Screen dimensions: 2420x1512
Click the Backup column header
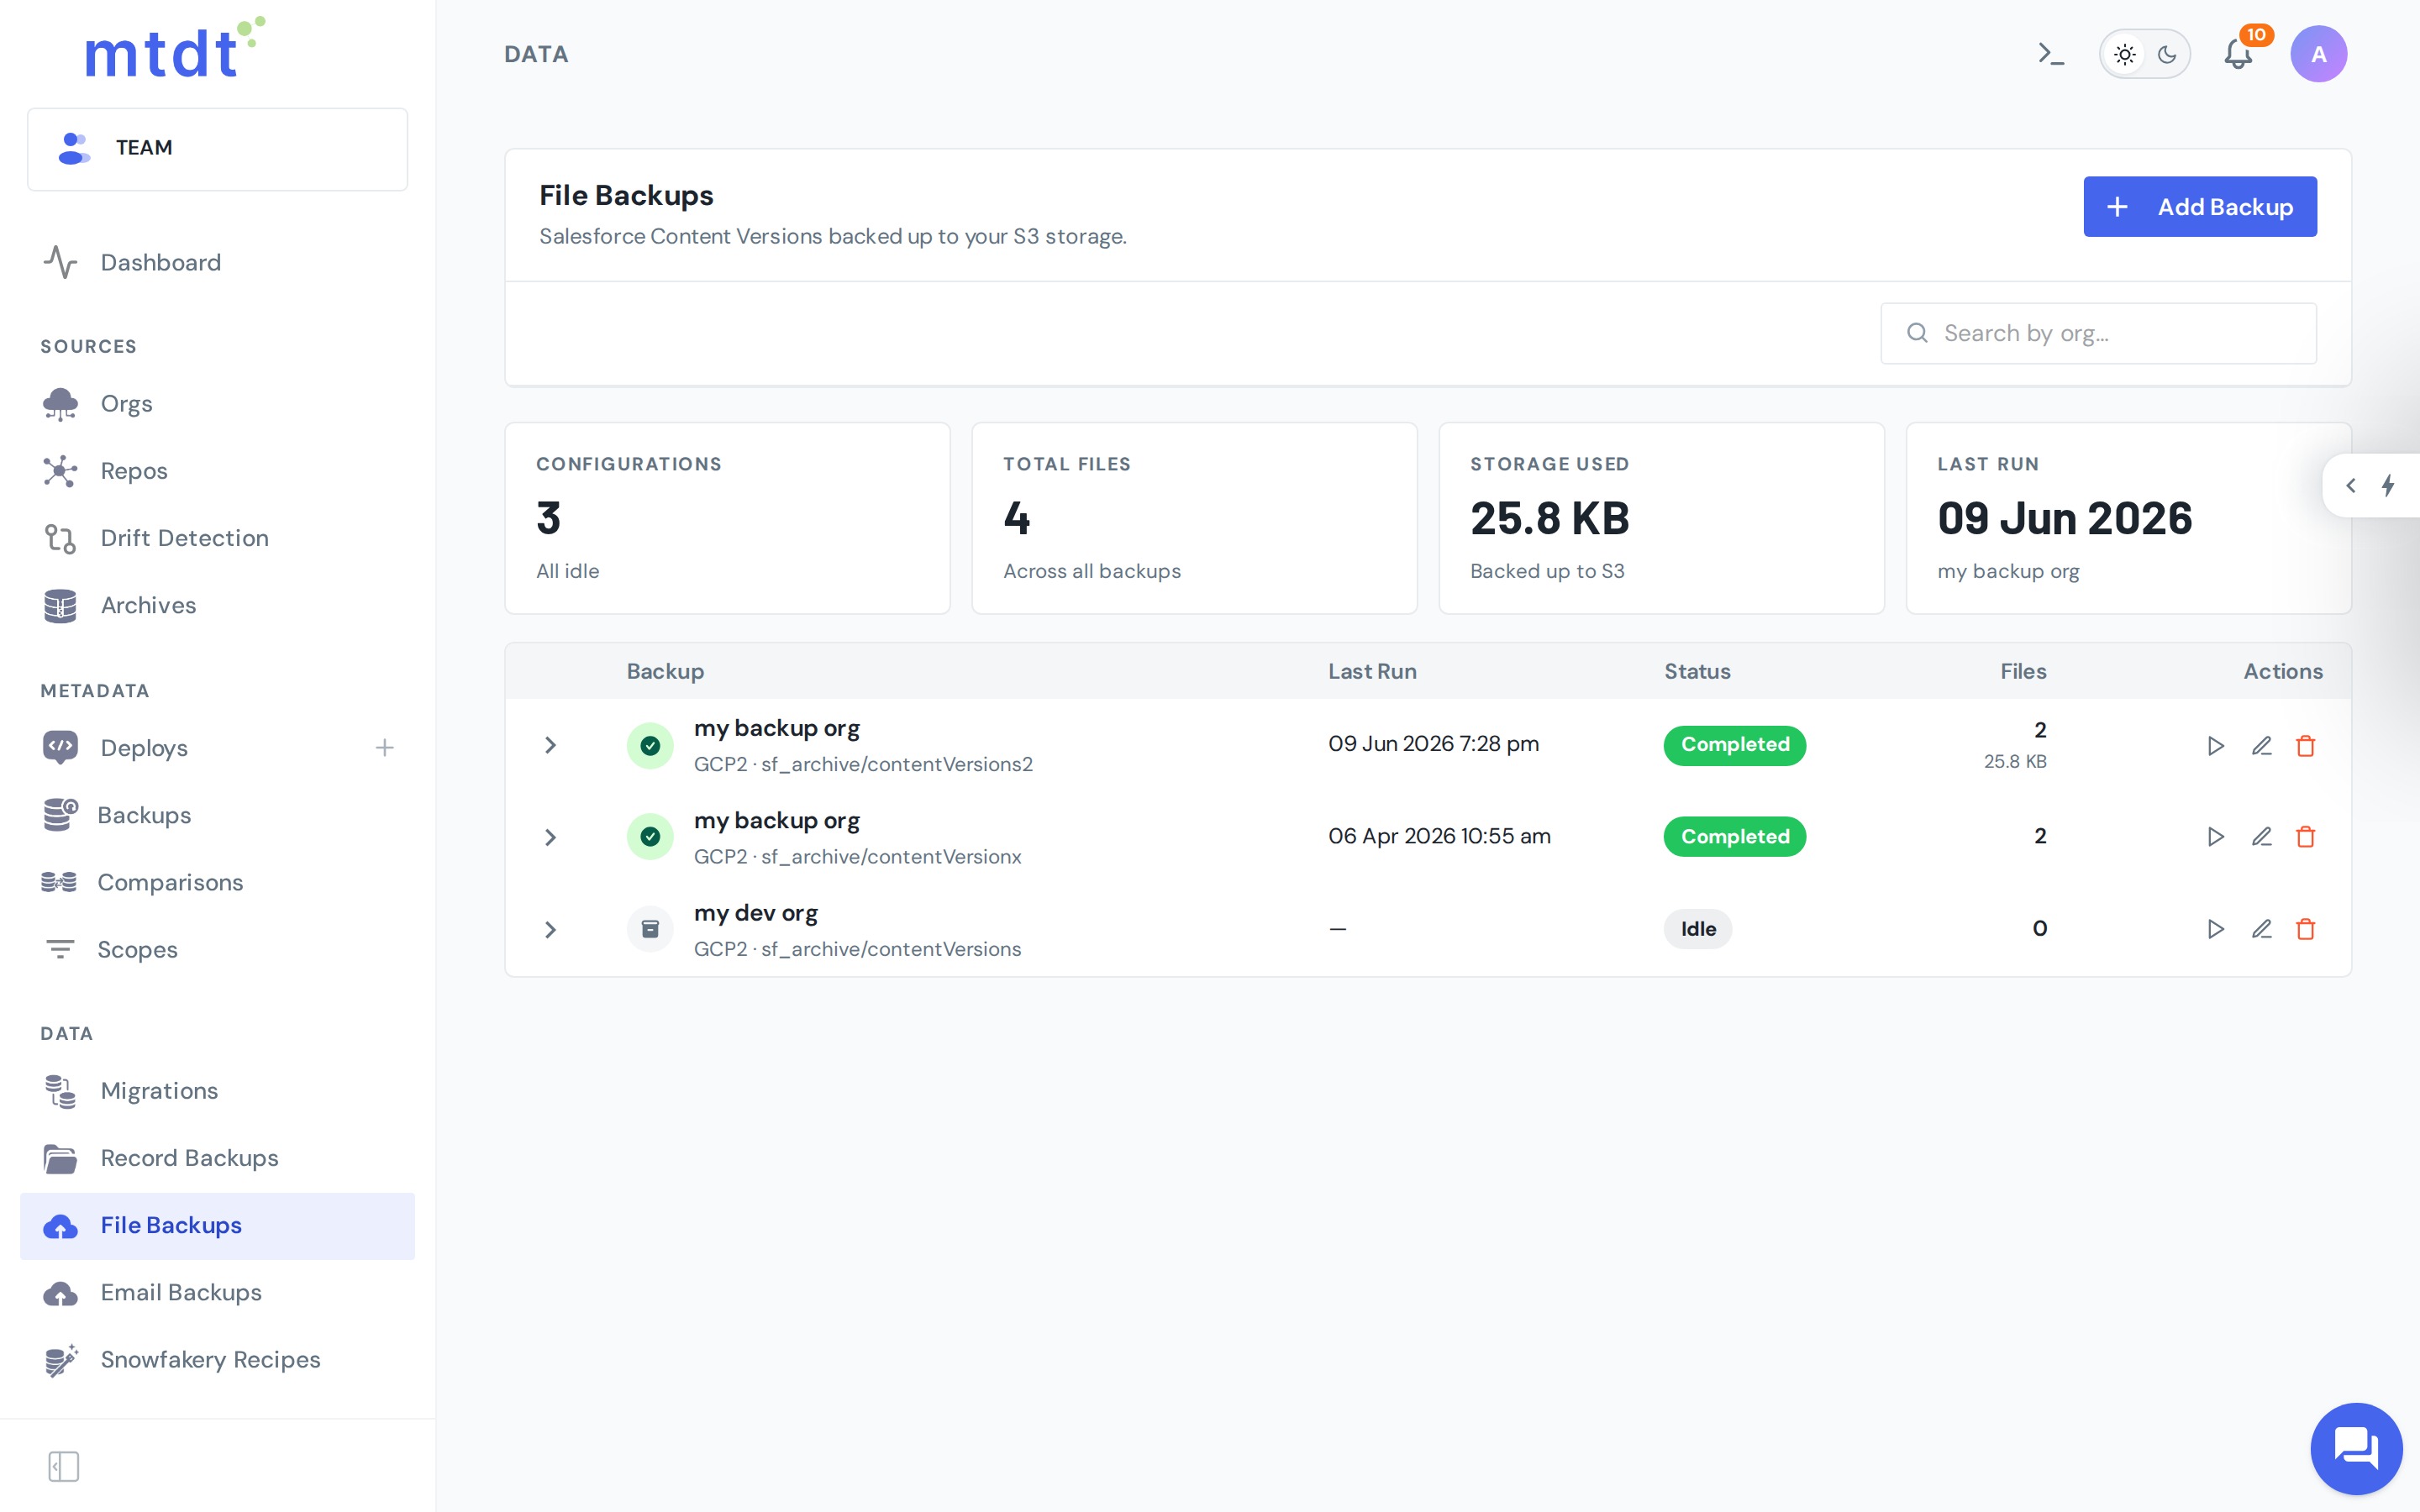point(665,672)
